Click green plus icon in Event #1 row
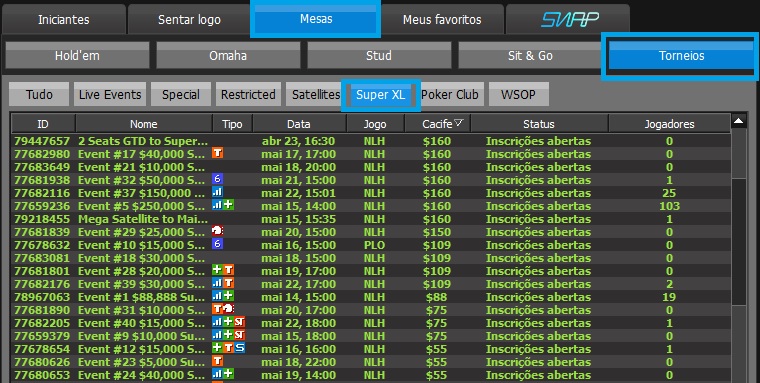This screenshot has width=760, height=383. [x=228, y=296]
